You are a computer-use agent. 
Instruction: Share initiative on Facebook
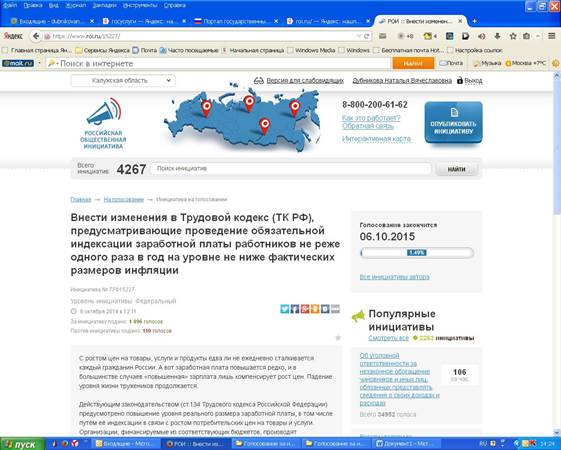(x=294, y=309)
